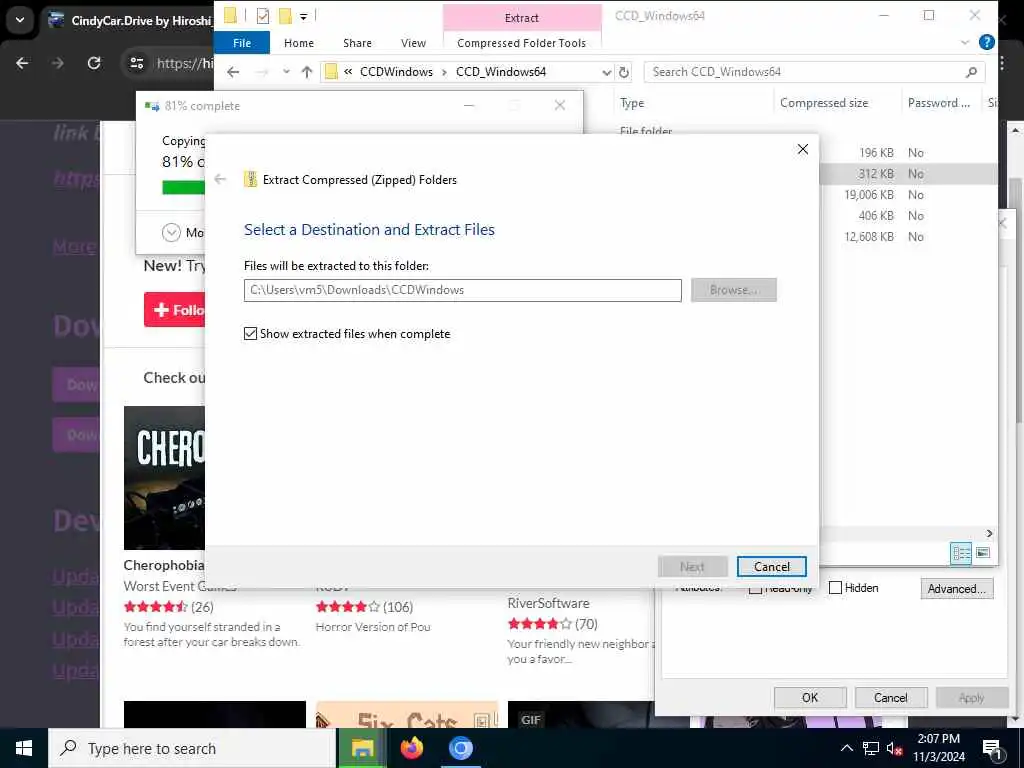
Task: Click the Extract contextual tab header
Action: (522, 18)
